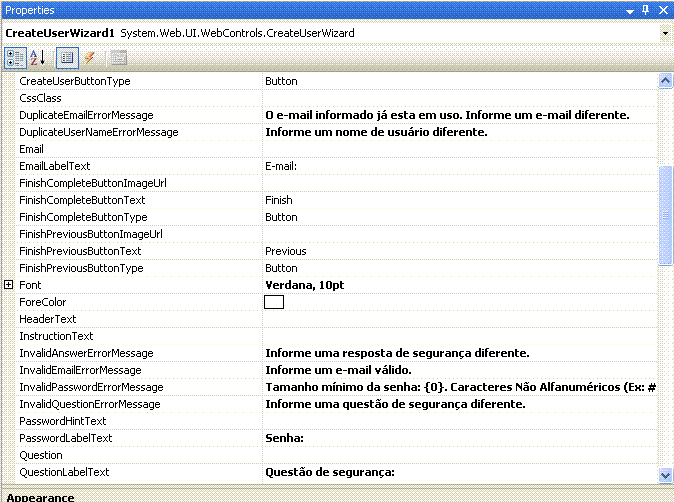Click the scrollbar up arrow
The width and height of the screenshot is (674, 502).
(x=665, y=81)
